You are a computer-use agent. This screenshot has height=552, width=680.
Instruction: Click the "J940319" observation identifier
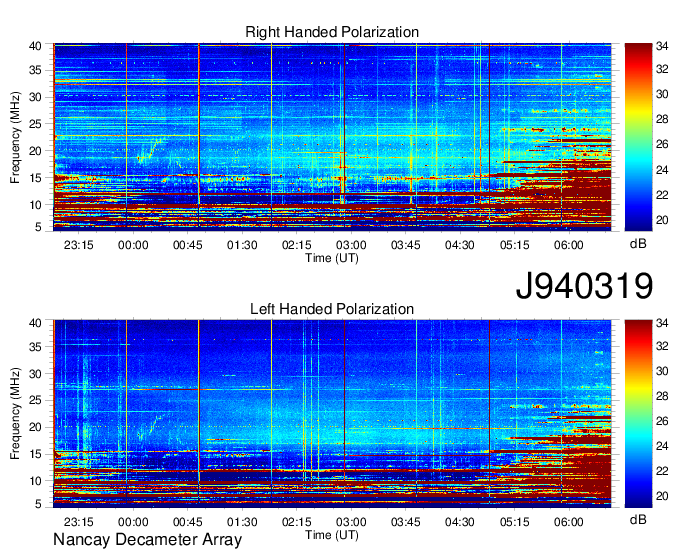point(584,285)
